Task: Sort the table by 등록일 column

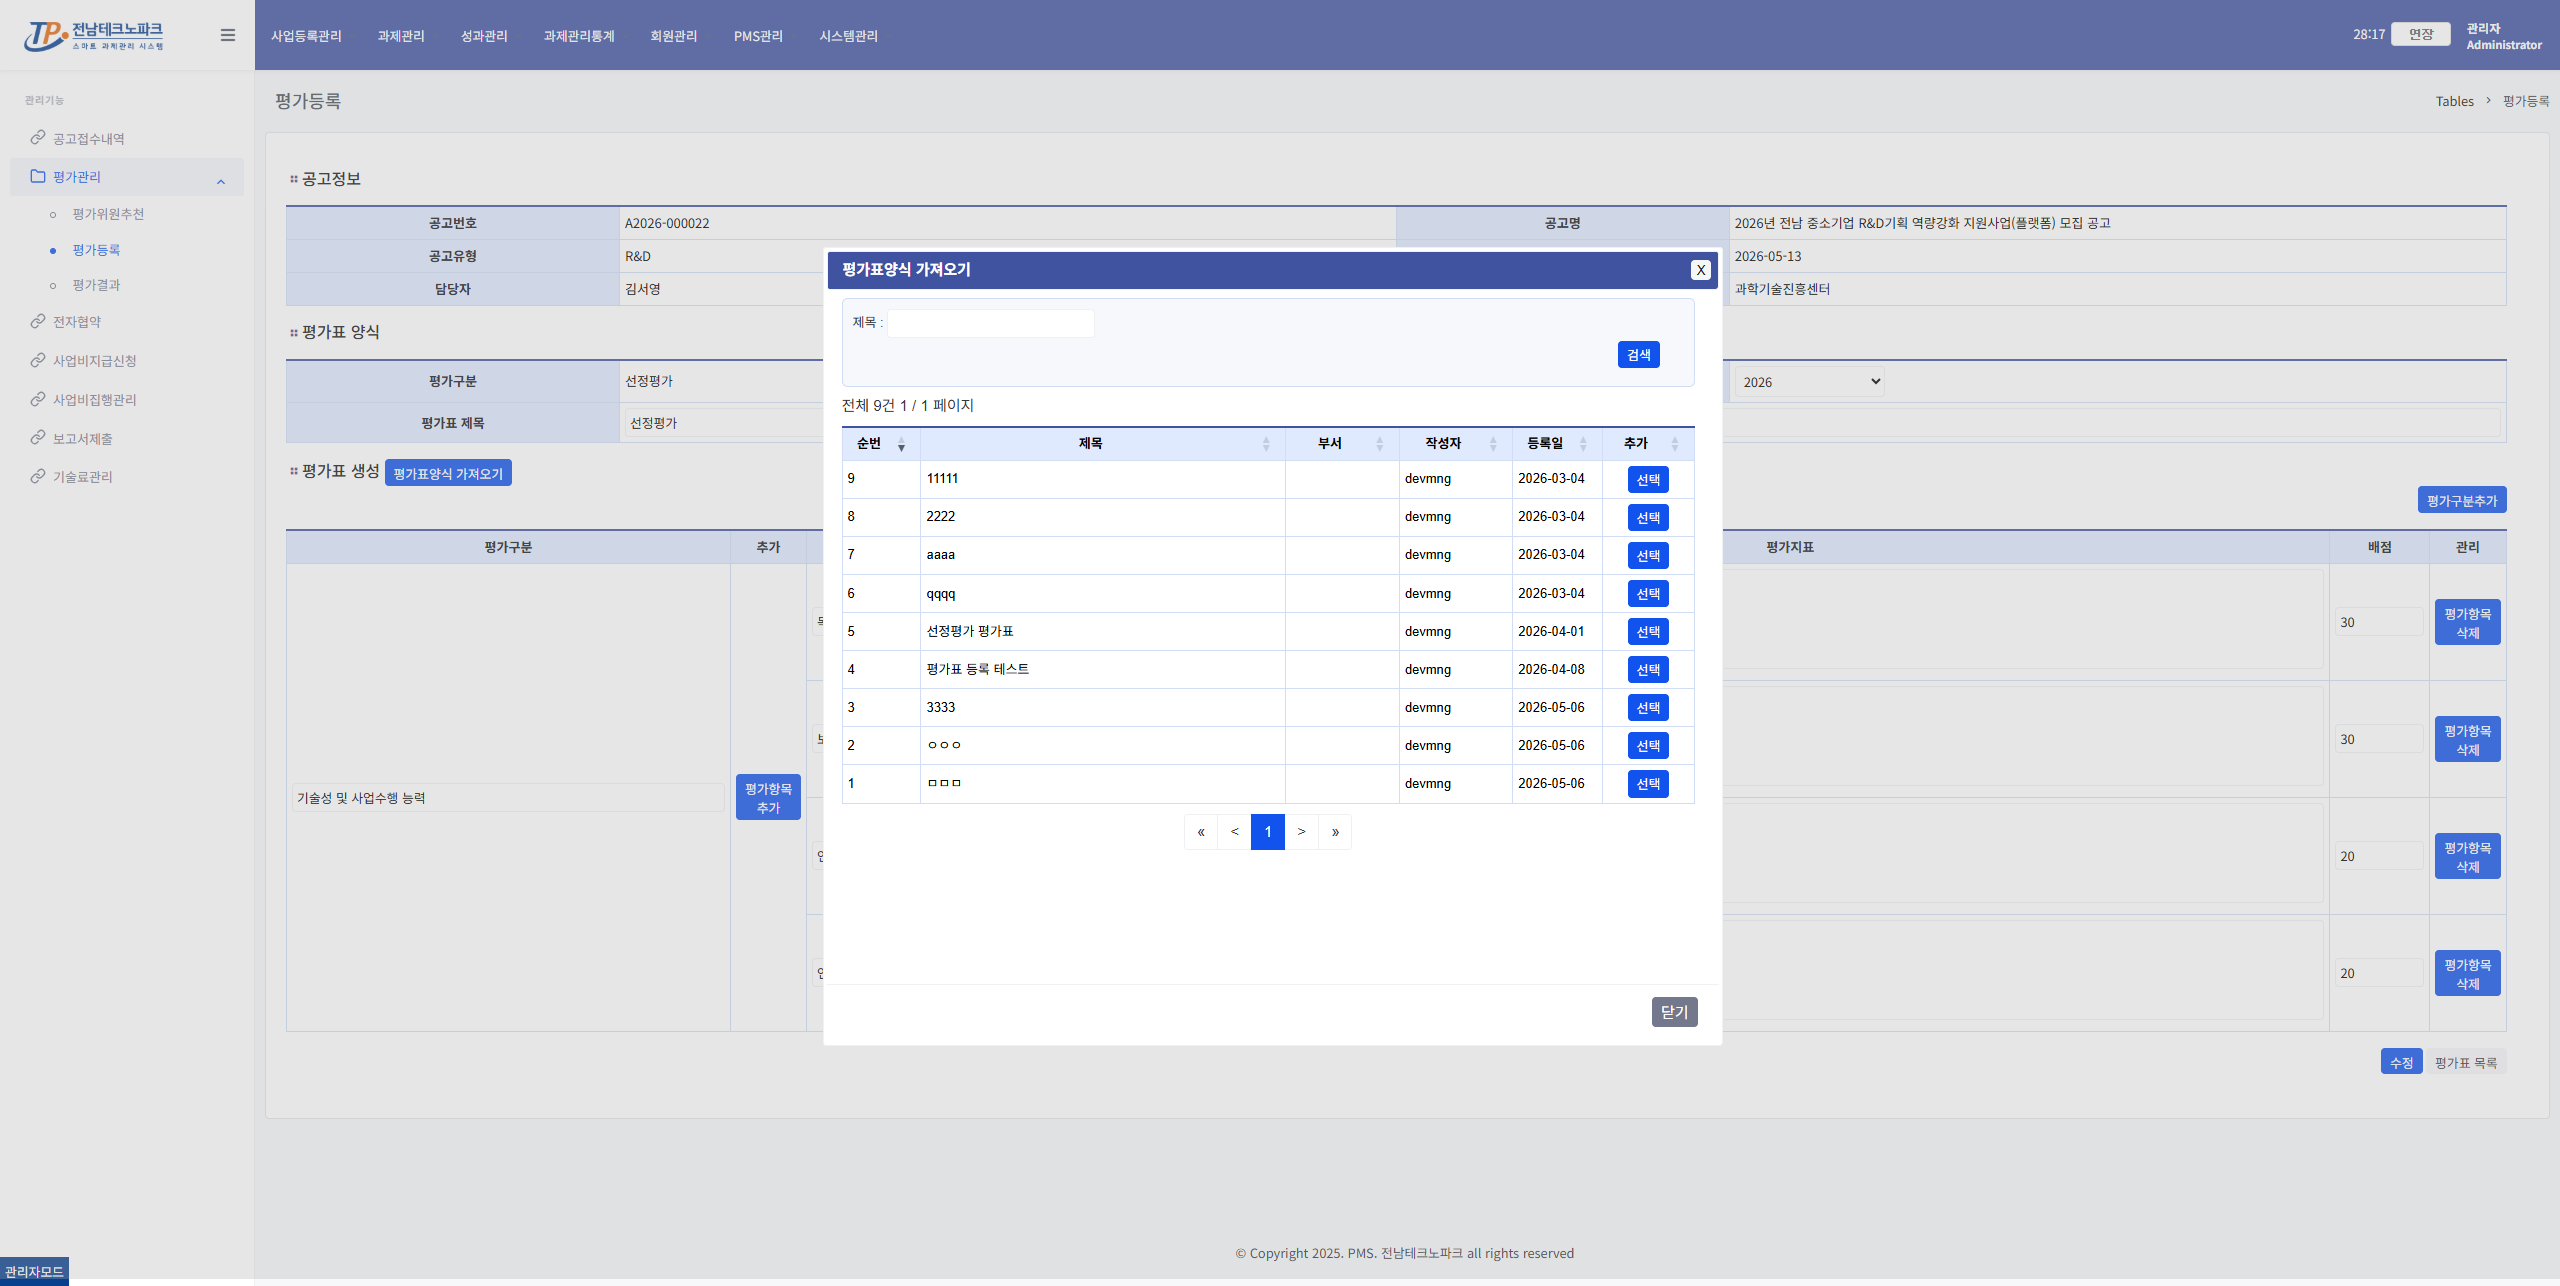Action: (x=1557, y=444)
